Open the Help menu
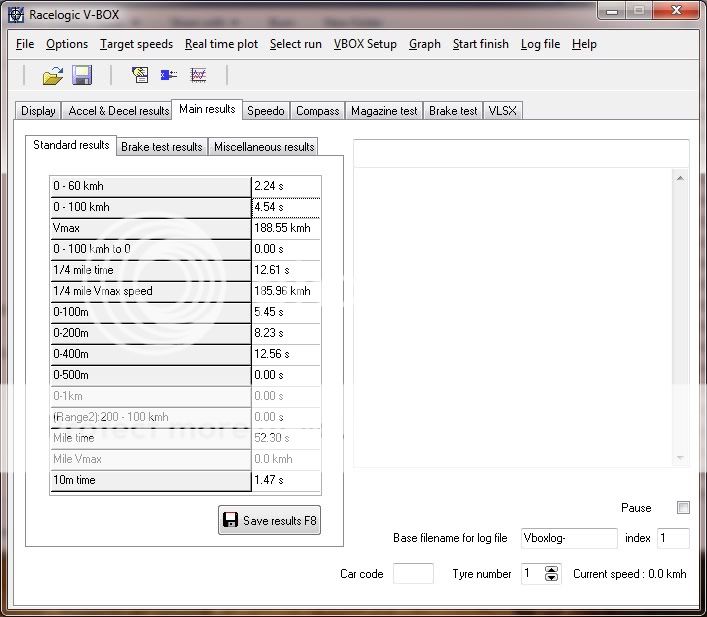This screenshot has width=707, height=617. [584, 44]
